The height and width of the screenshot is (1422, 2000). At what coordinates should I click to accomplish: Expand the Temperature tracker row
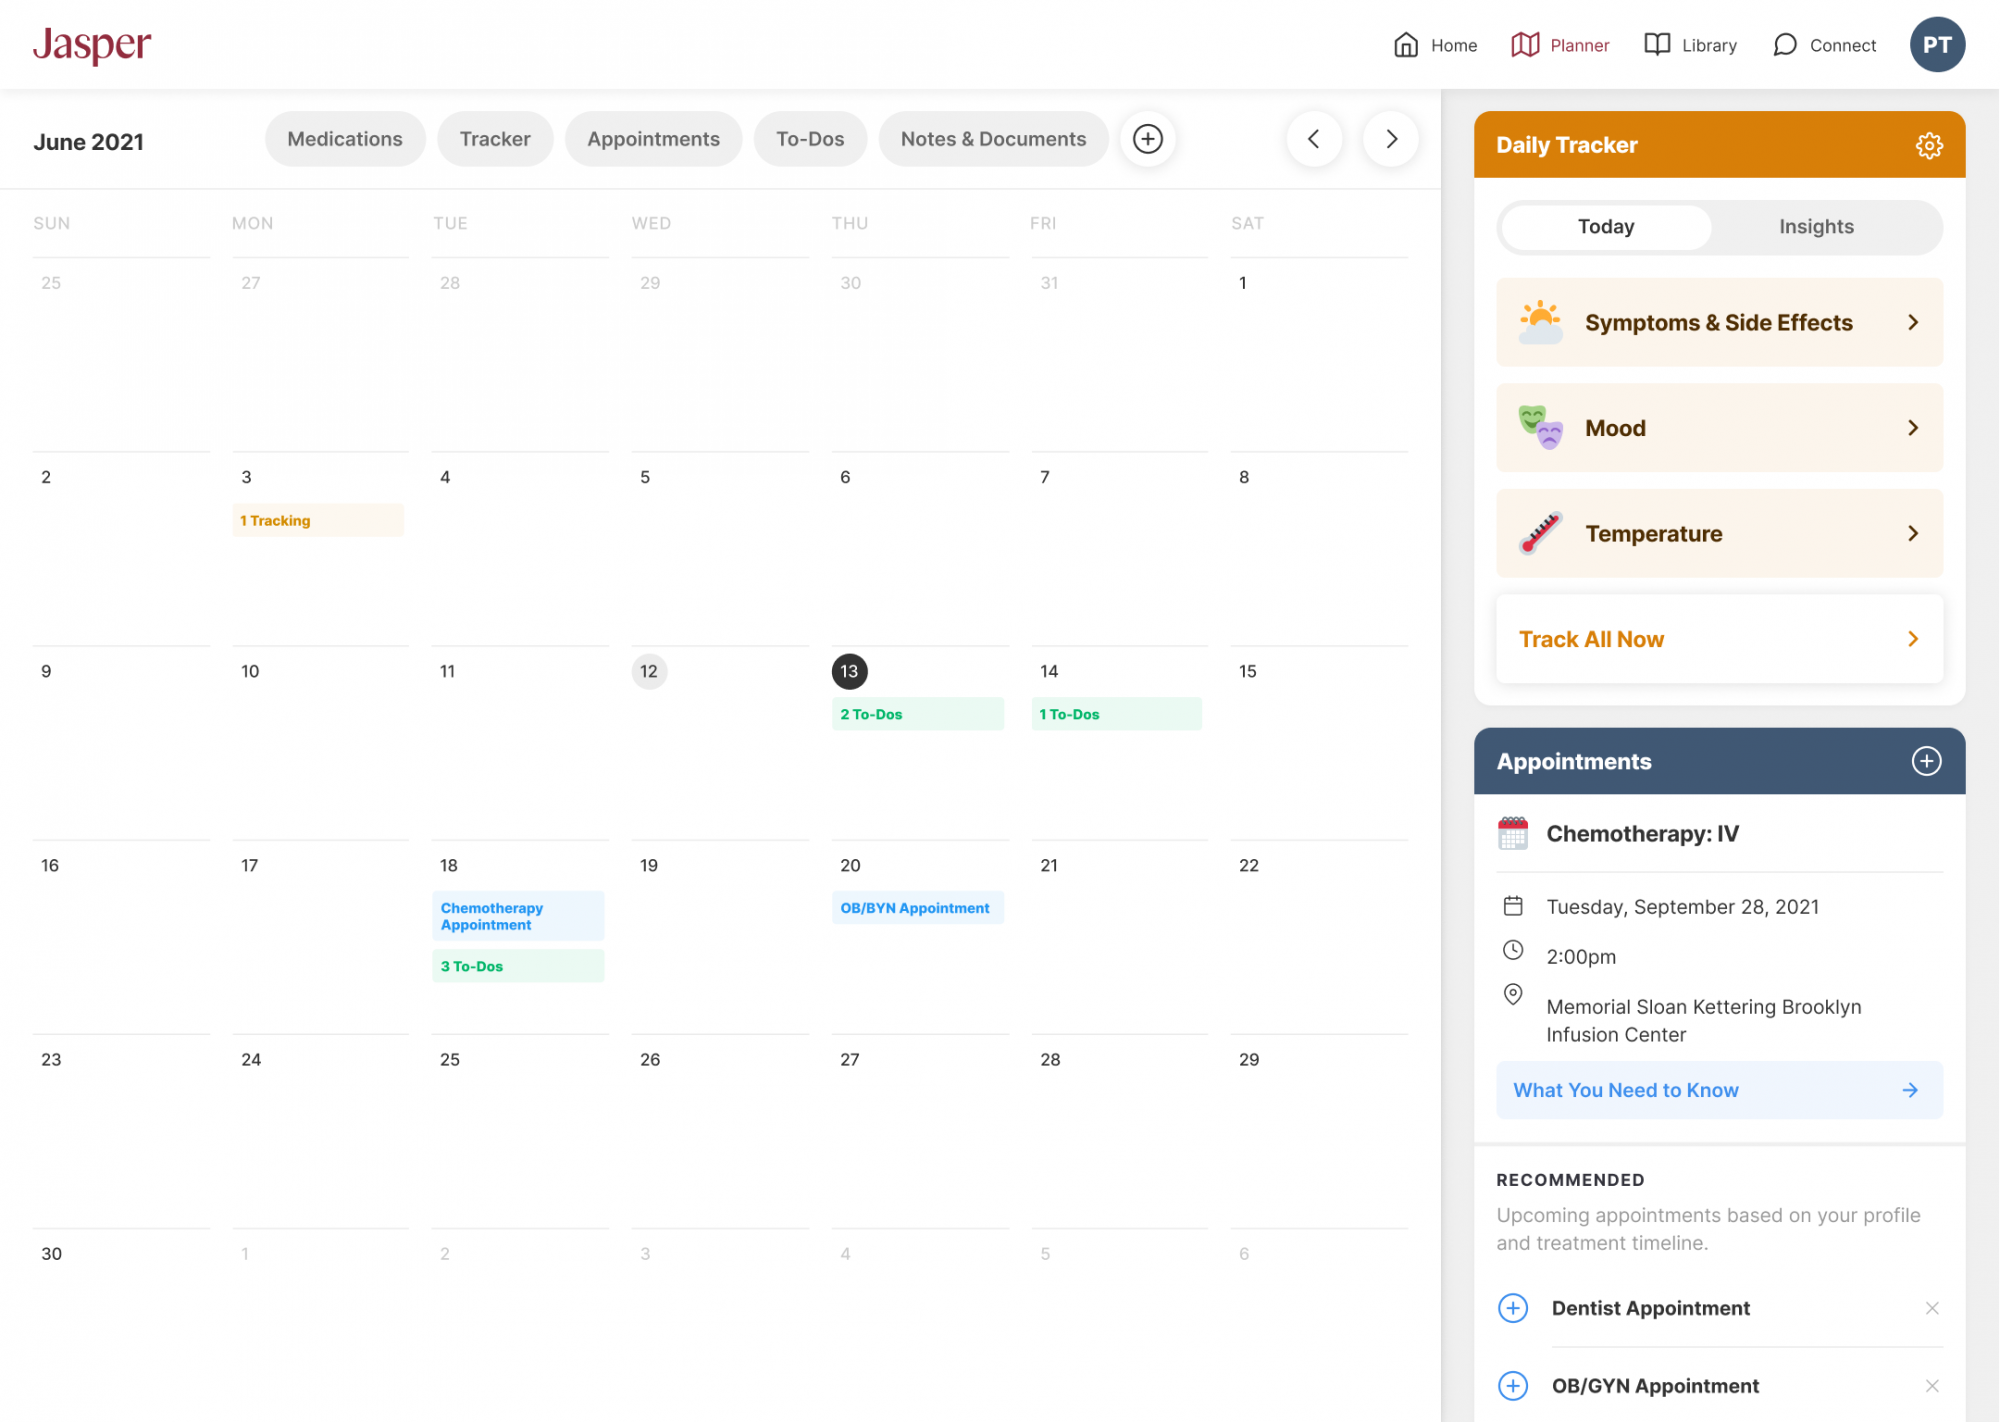1719,534
